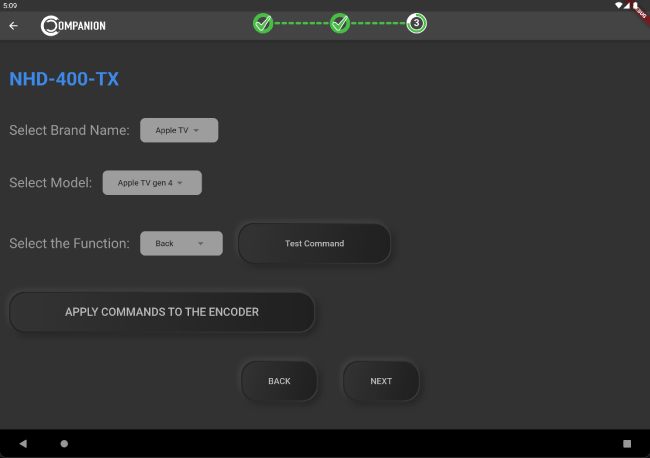650x458 pixels.
Task: Tap step 3 indicator circle
Action: (x=417, y=23)
